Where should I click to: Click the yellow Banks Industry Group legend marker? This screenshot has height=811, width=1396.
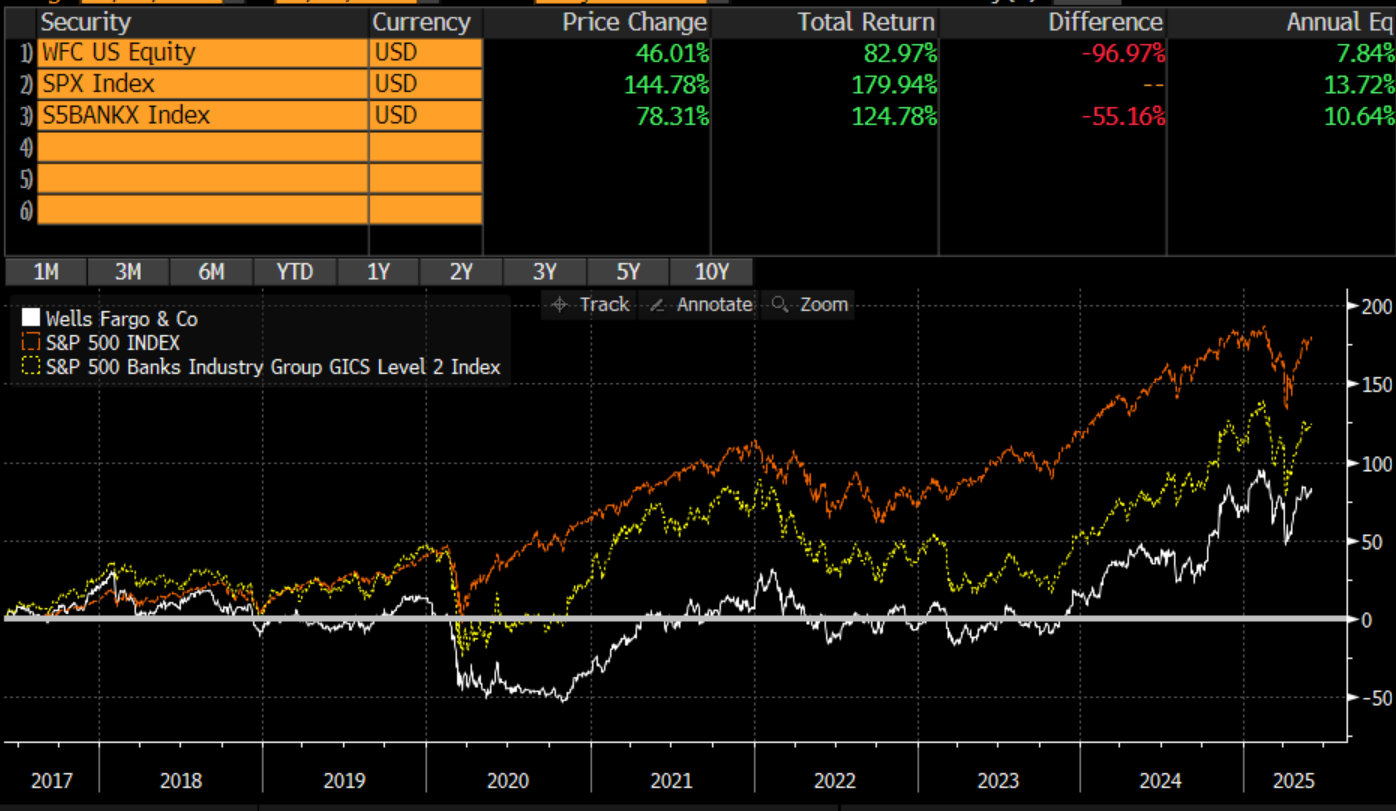(32, 367)
